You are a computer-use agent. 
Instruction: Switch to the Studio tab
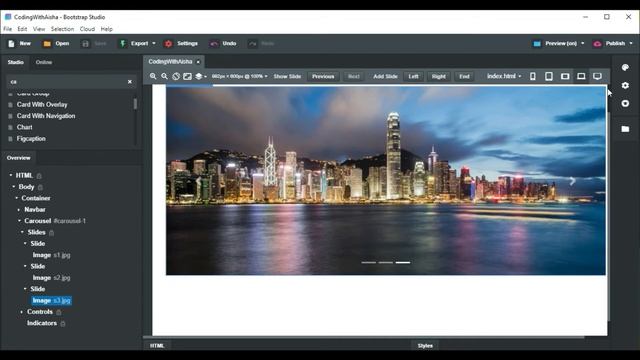point(16,62)
